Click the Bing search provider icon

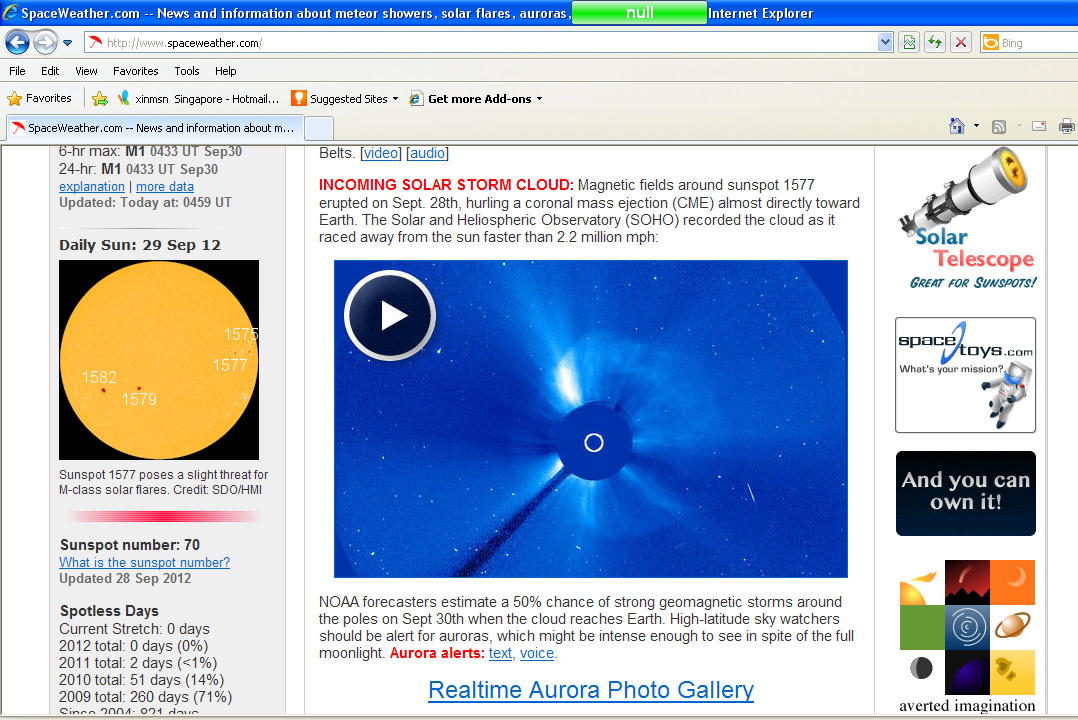[x=991, y=43]
